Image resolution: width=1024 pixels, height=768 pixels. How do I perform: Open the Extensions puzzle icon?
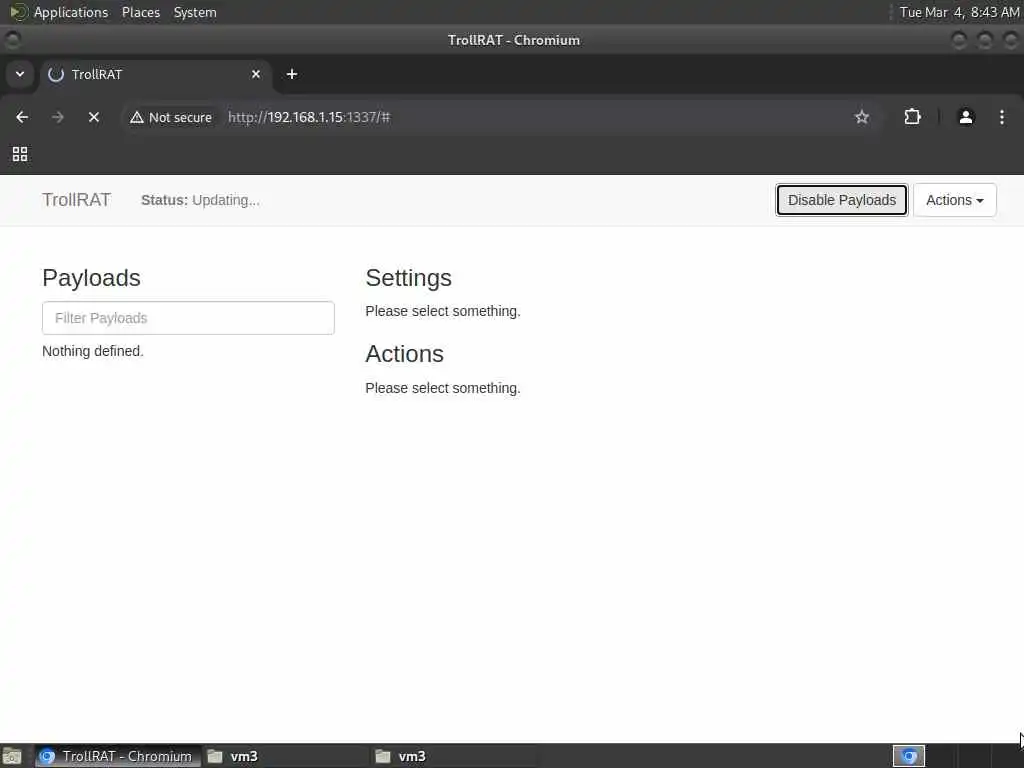coord(912,117)
